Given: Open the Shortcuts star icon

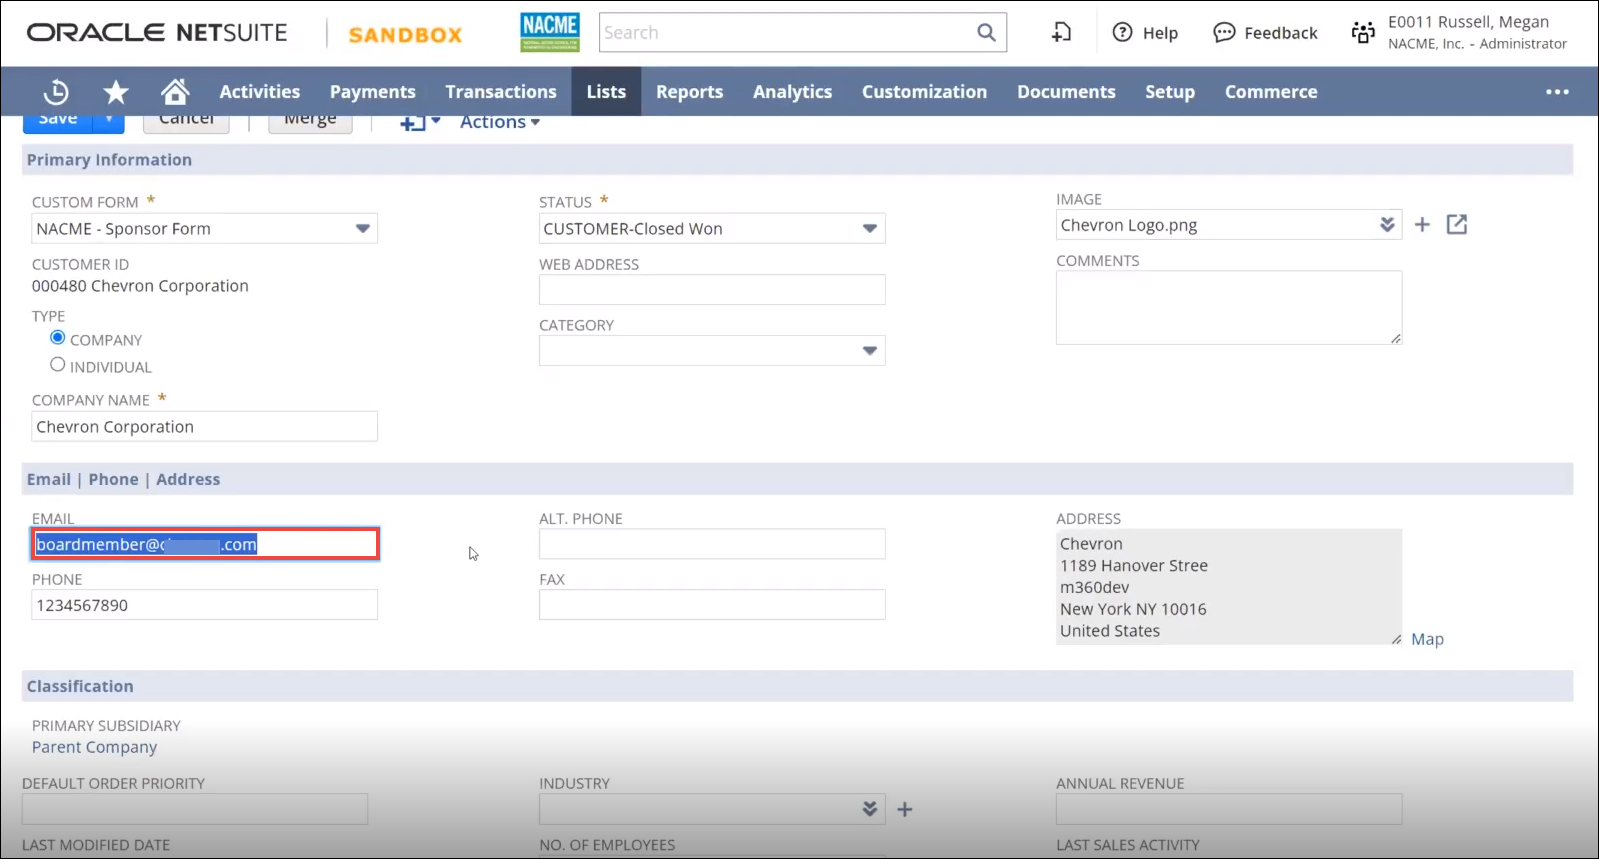Looking at the screenshot, I should point(116,92).
